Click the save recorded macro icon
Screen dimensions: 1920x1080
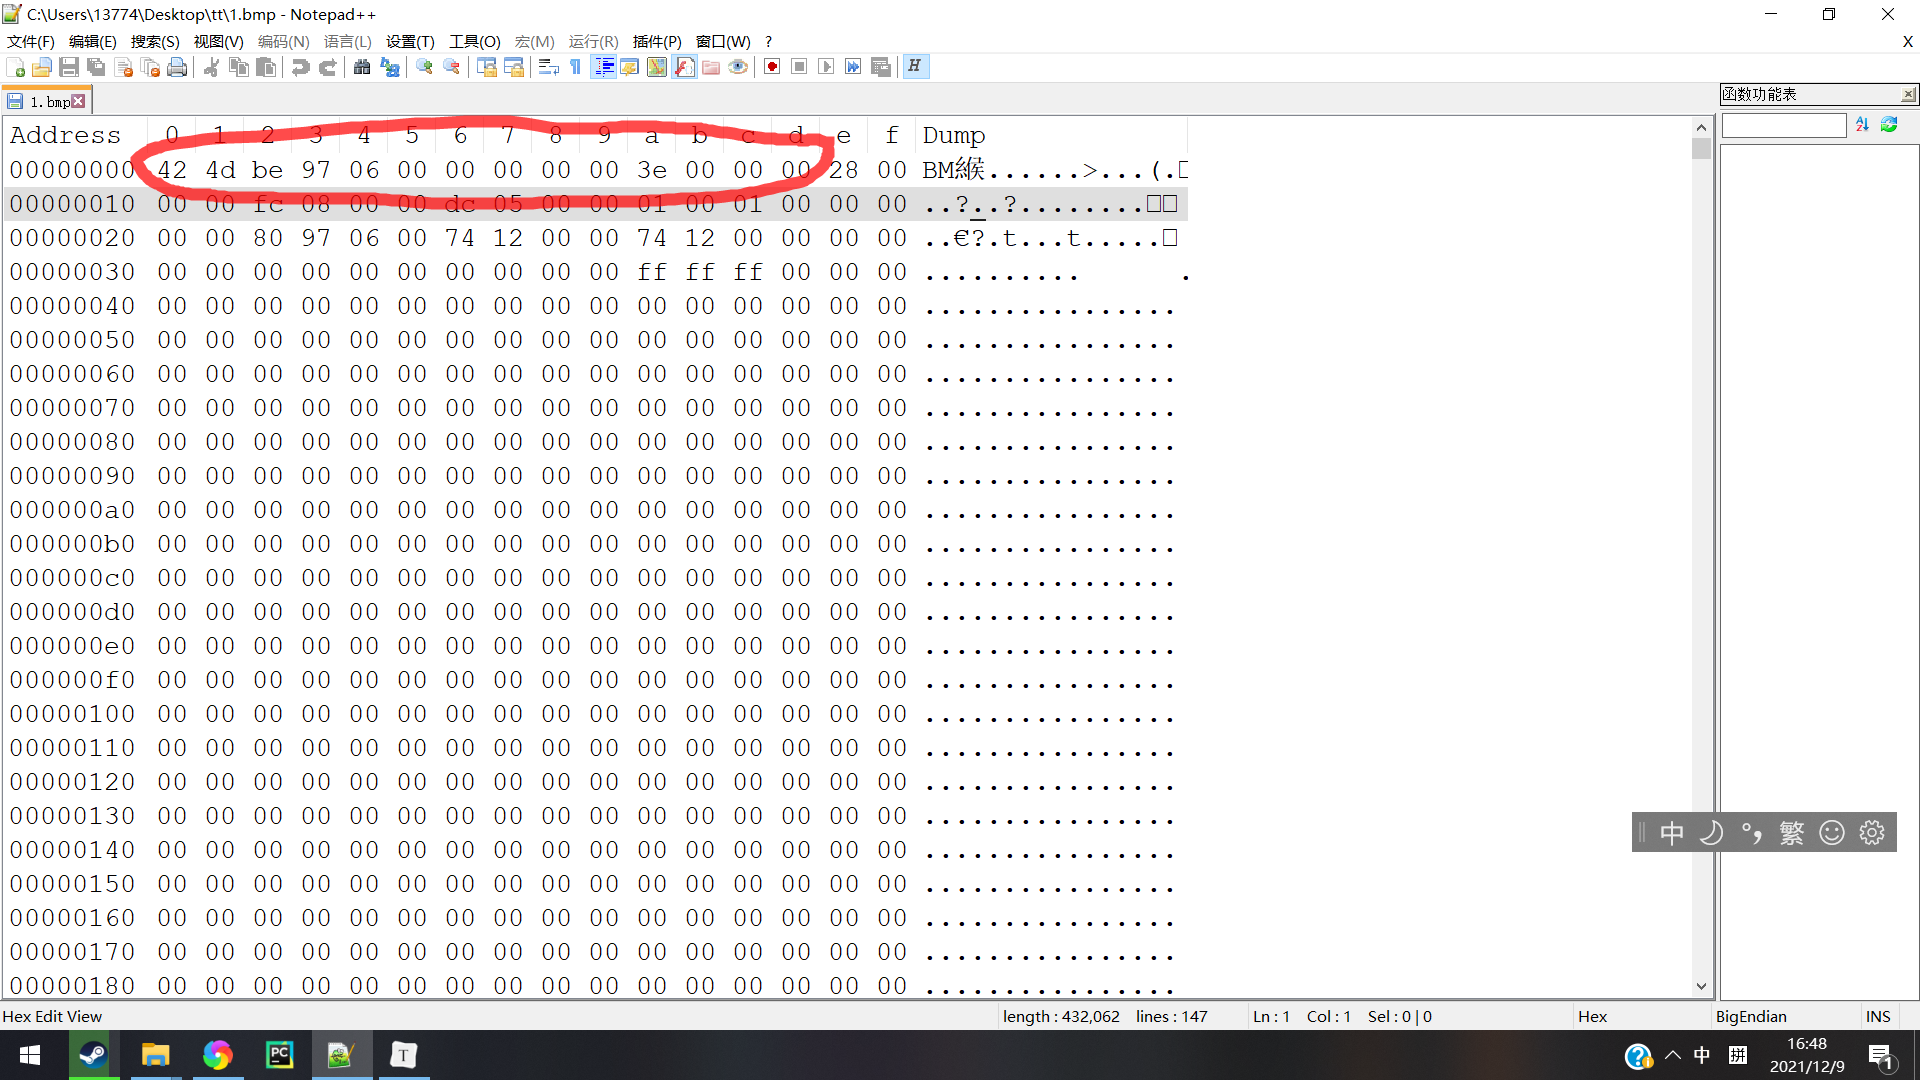pyautogui.click(x=881, y=67)
